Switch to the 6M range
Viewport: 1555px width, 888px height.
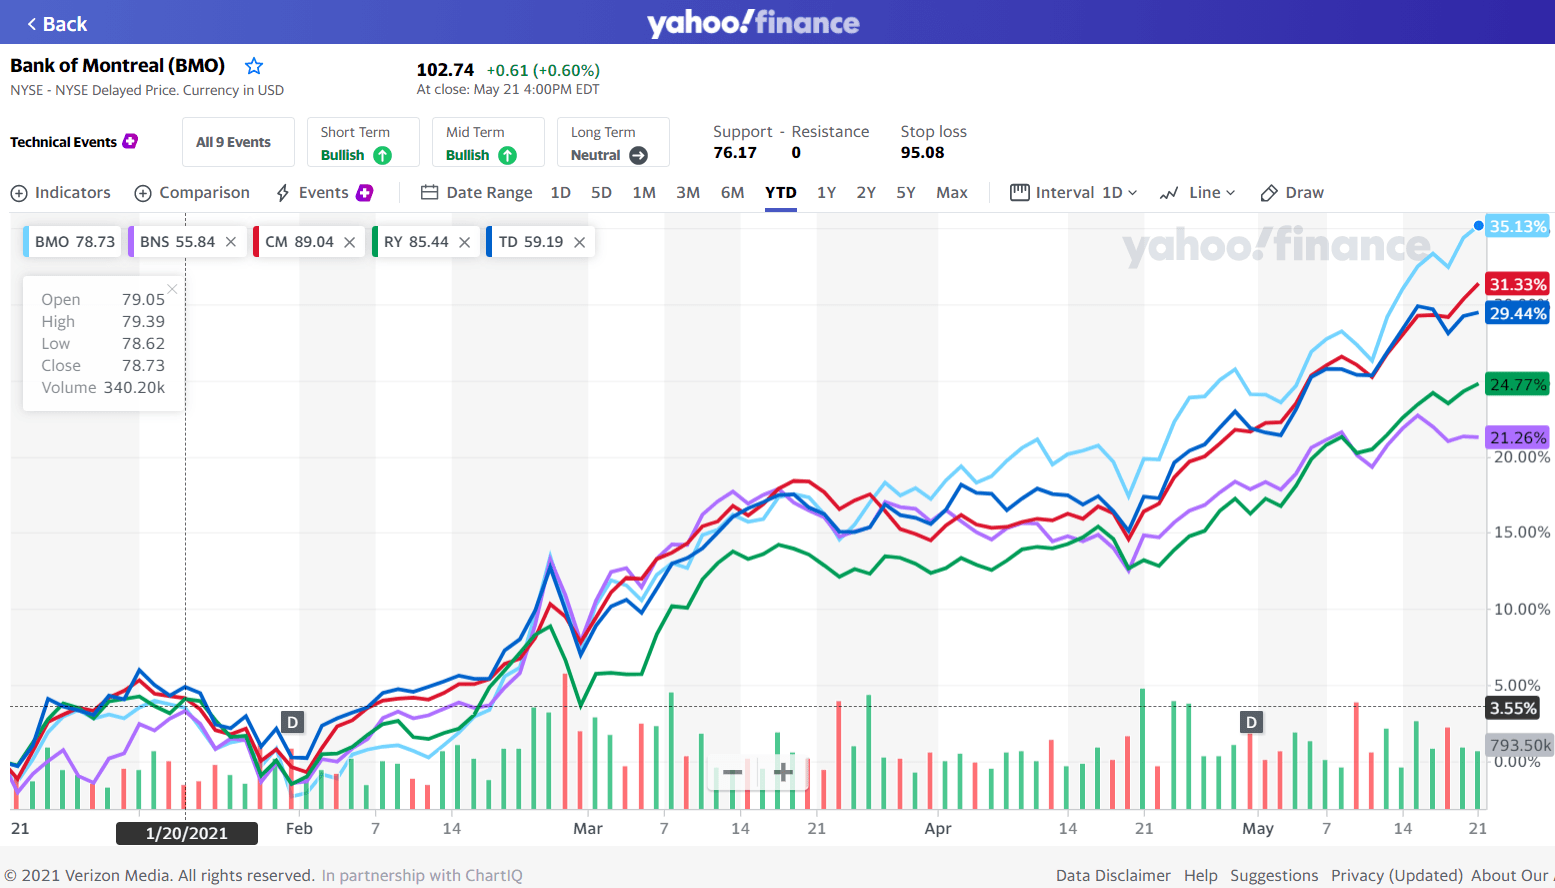click(x=732, y=192)
